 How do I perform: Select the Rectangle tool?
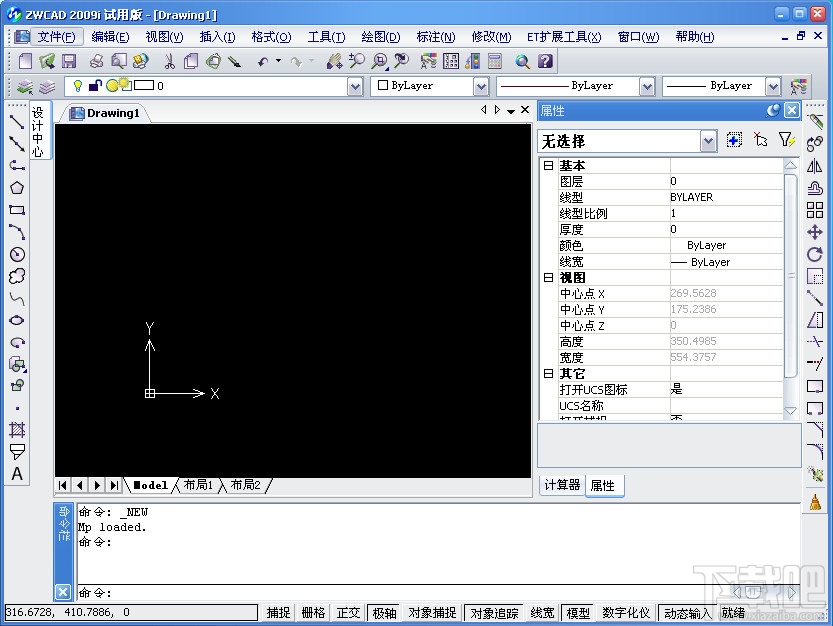pyautogui.click(x=17, y=210)
